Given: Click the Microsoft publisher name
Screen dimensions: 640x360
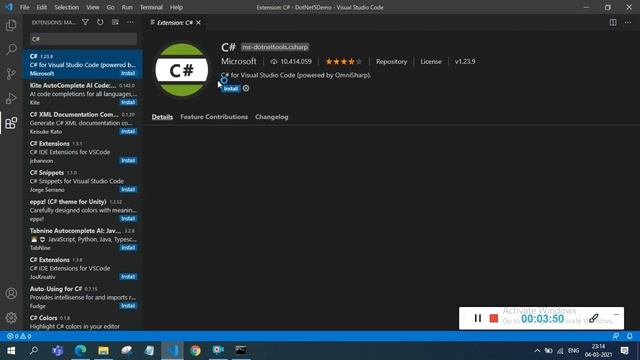Looking at the screenshot, I should [x=239, y=61].
